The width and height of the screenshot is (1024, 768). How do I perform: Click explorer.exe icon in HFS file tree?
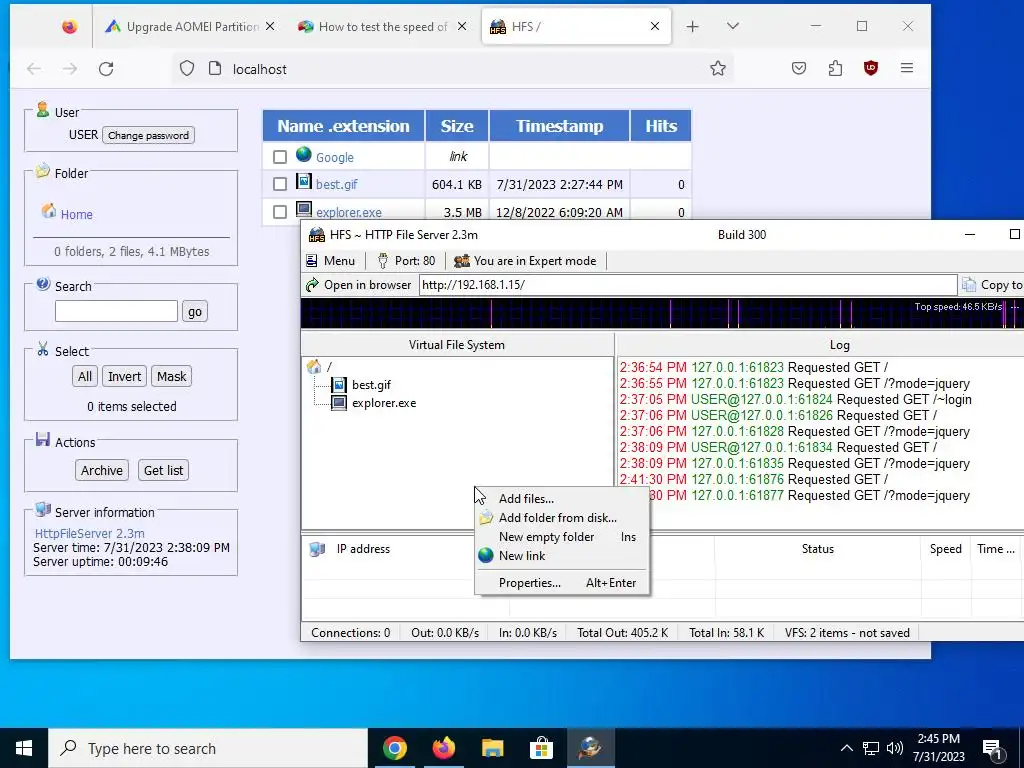339,402
